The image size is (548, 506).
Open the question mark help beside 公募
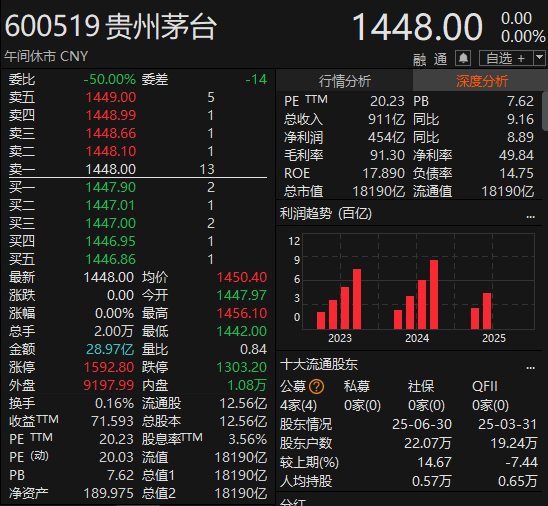(317, 386)
